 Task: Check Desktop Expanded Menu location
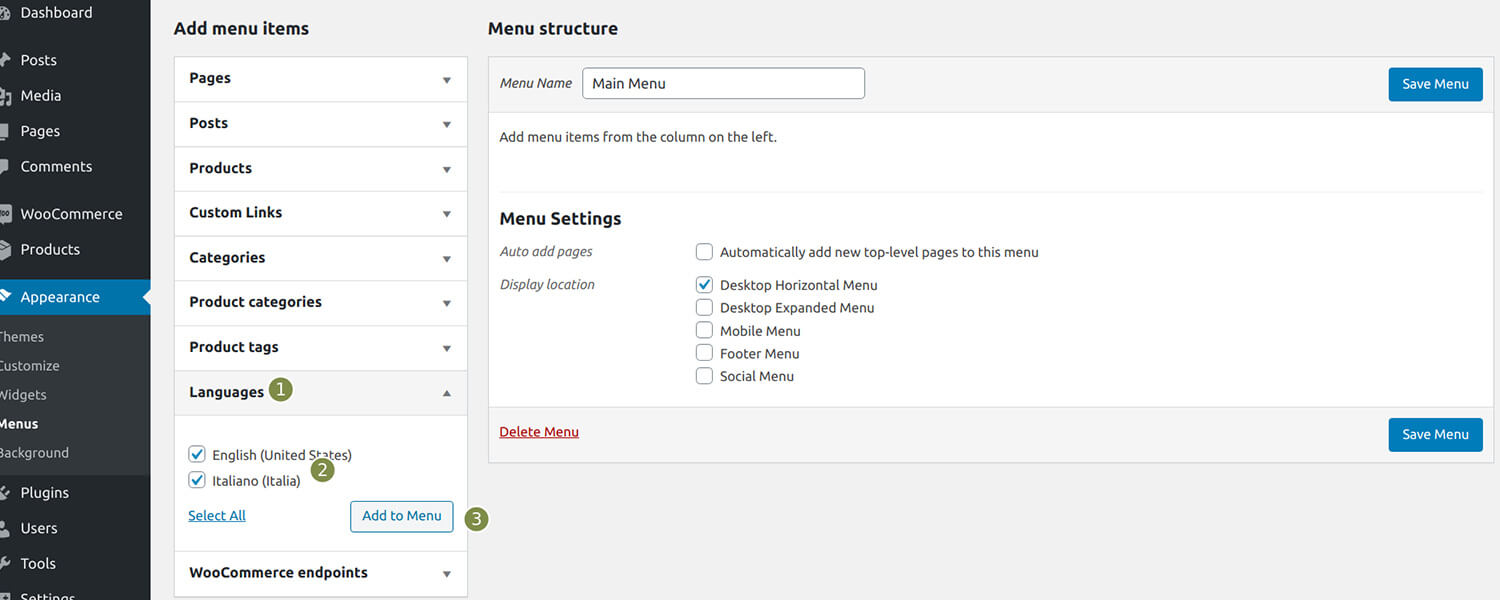pyautogui.click(x=704, y=308)
